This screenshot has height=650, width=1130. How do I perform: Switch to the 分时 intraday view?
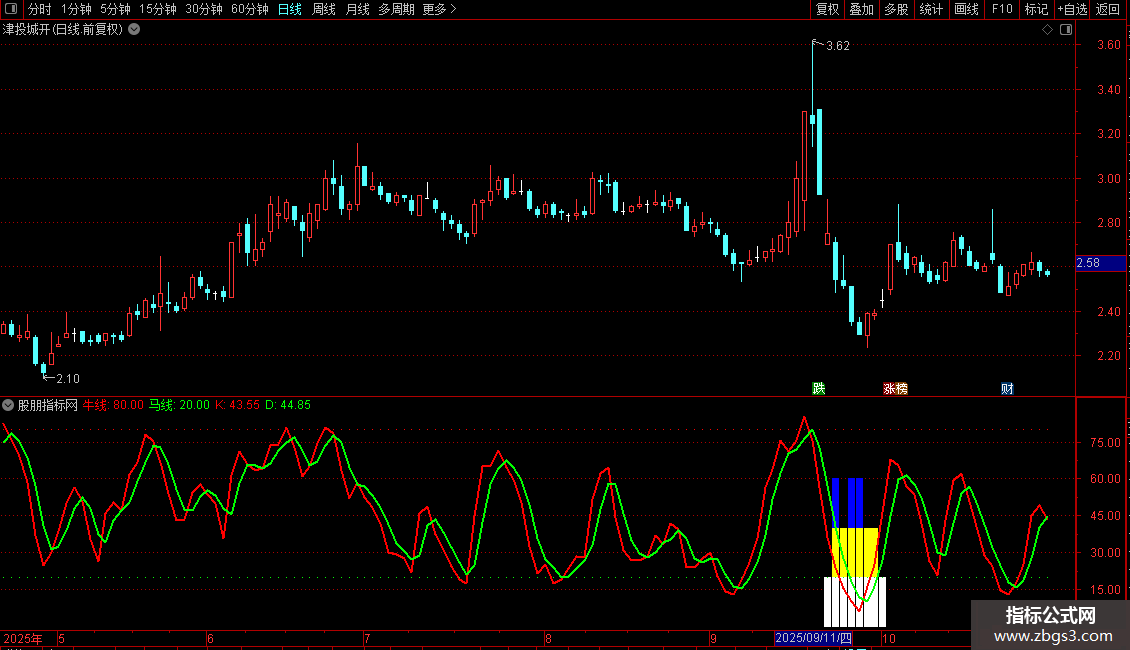coord(40,9)
